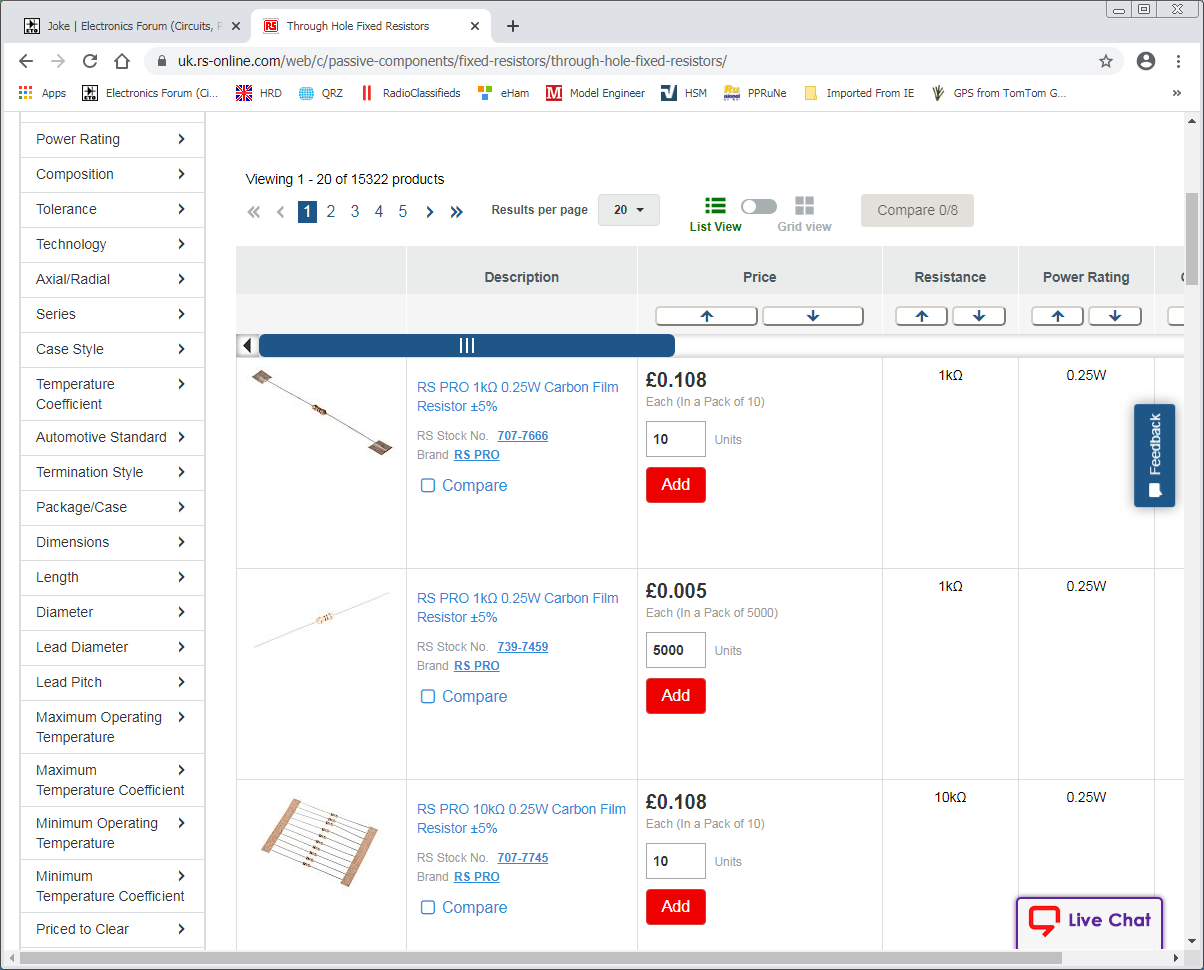
Task: Sort Resistance column descending
Action: click(979, 316)
